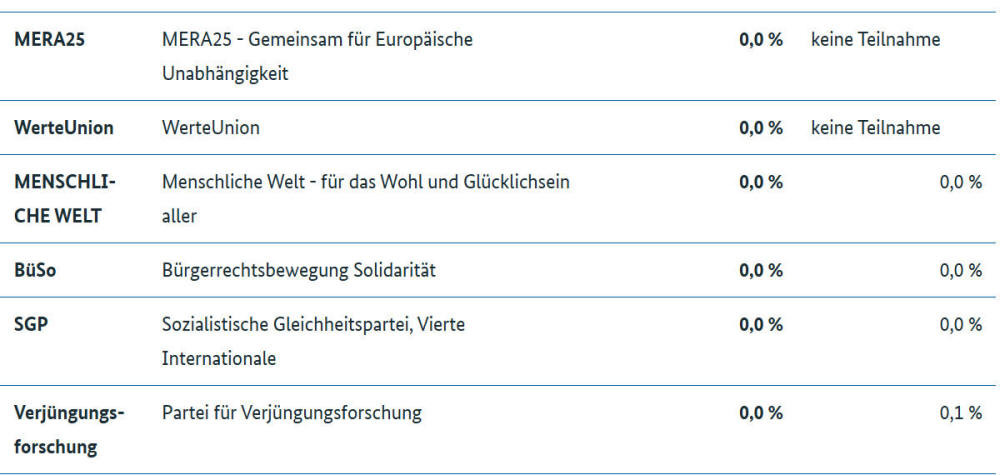Click 'Partei für Verjüngungsforschung' party name

click(x=292, y=413)
